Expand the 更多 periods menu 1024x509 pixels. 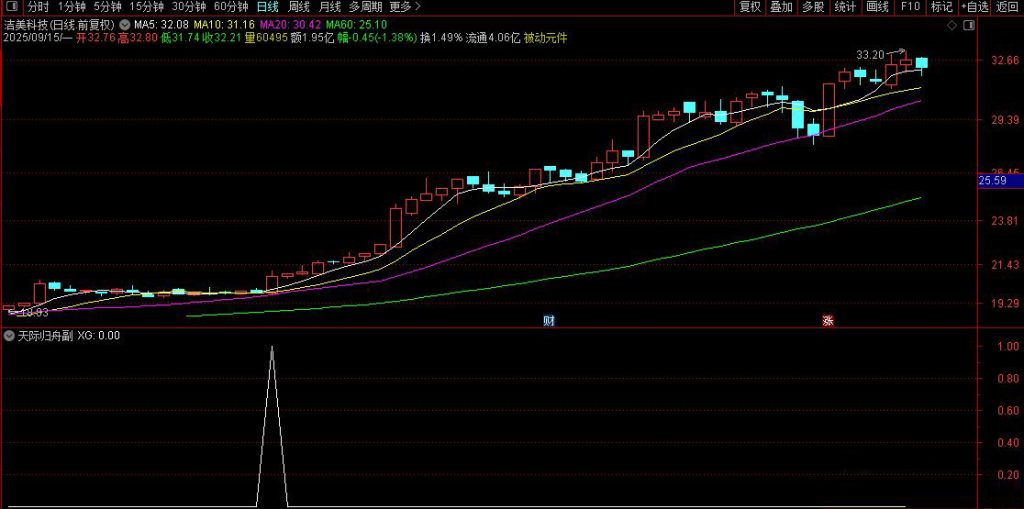401,6
